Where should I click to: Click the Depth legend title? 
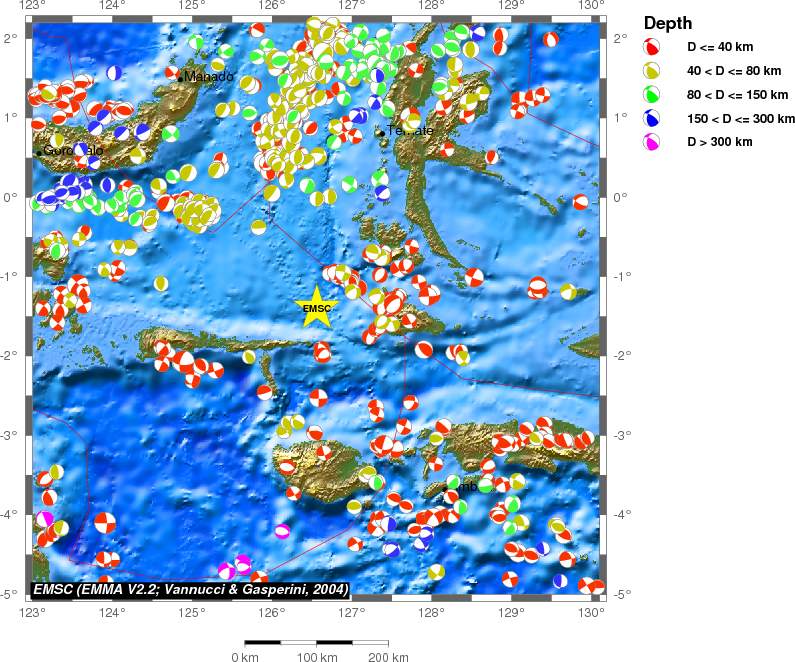click(x=667, y=23)
